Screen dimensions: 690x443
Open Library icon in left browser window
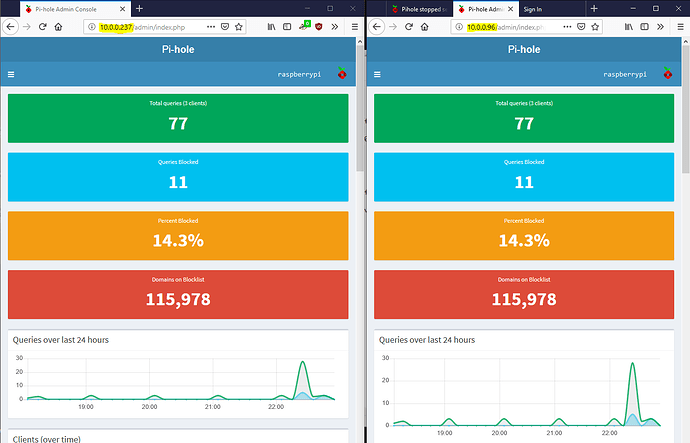[x=269, y=26]
